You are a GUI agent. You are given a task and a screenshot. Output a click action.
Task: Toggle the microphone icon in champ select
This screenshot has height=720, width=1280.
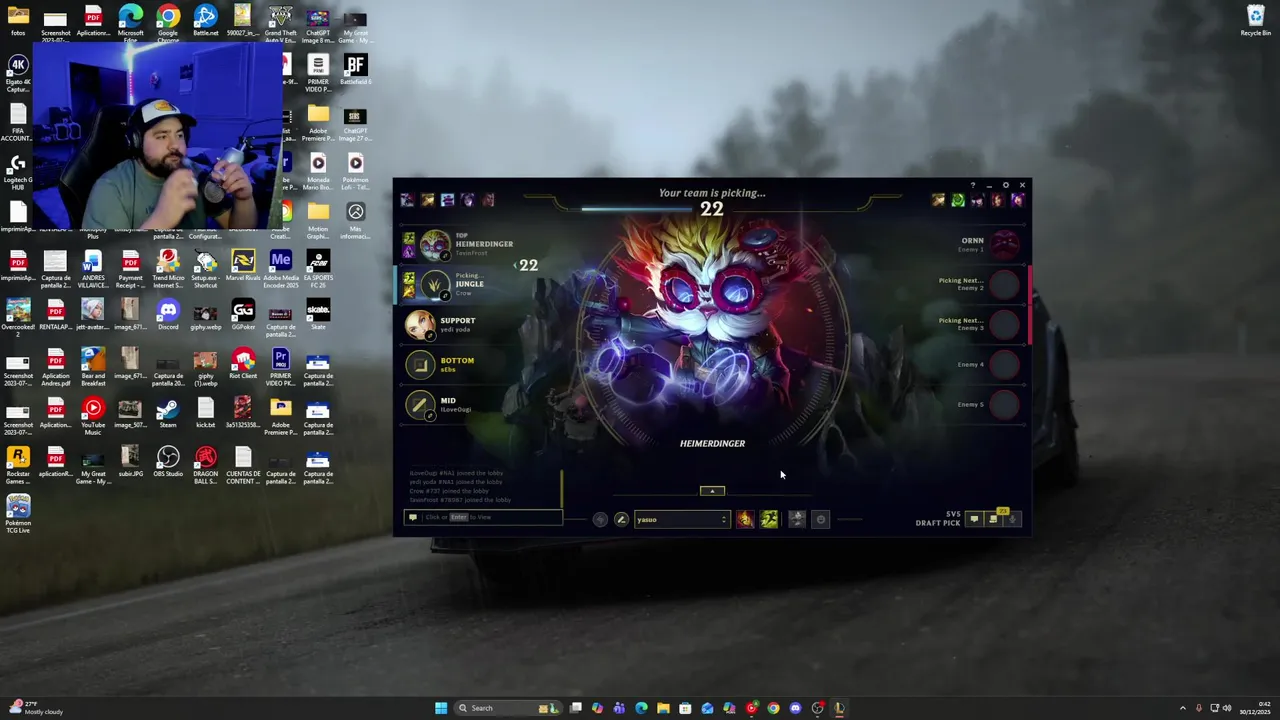pyautogui.click(x=1012, y=519)
